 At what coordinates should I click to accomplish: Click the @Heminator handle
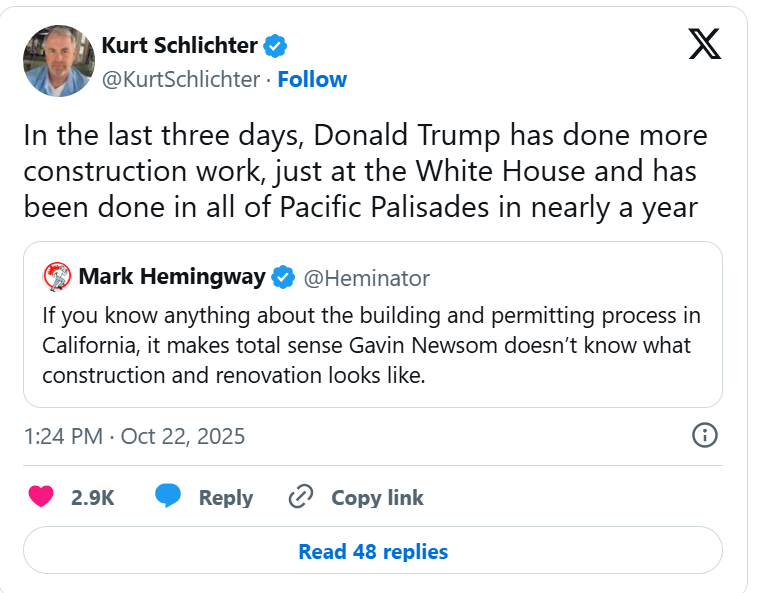point(366,277)
